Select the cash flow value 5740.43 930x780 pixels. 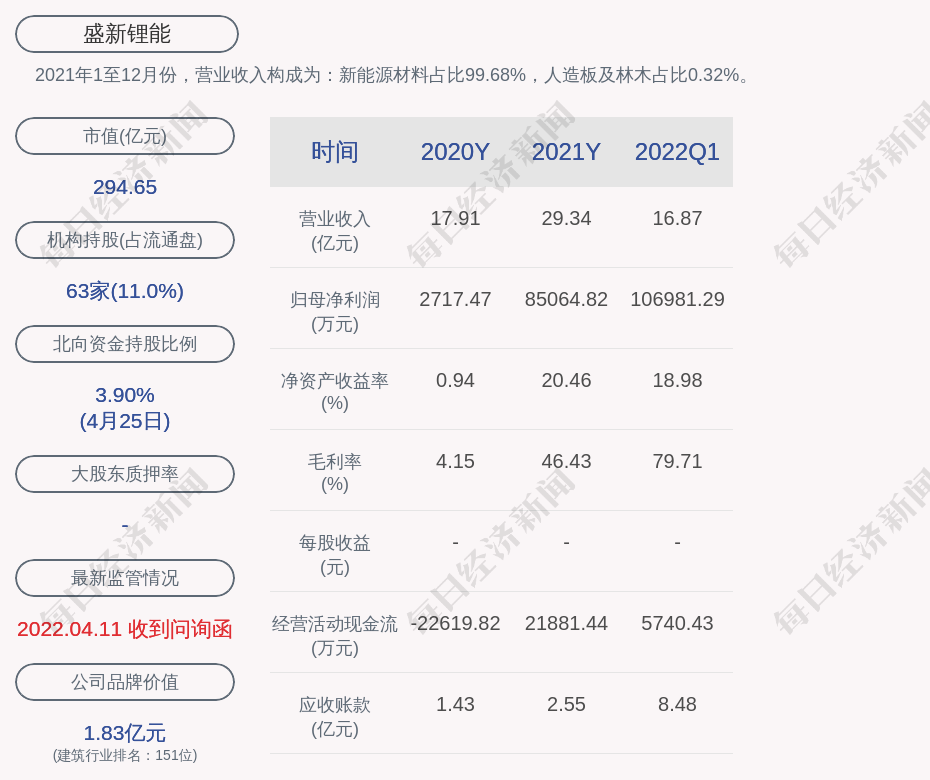677,623
